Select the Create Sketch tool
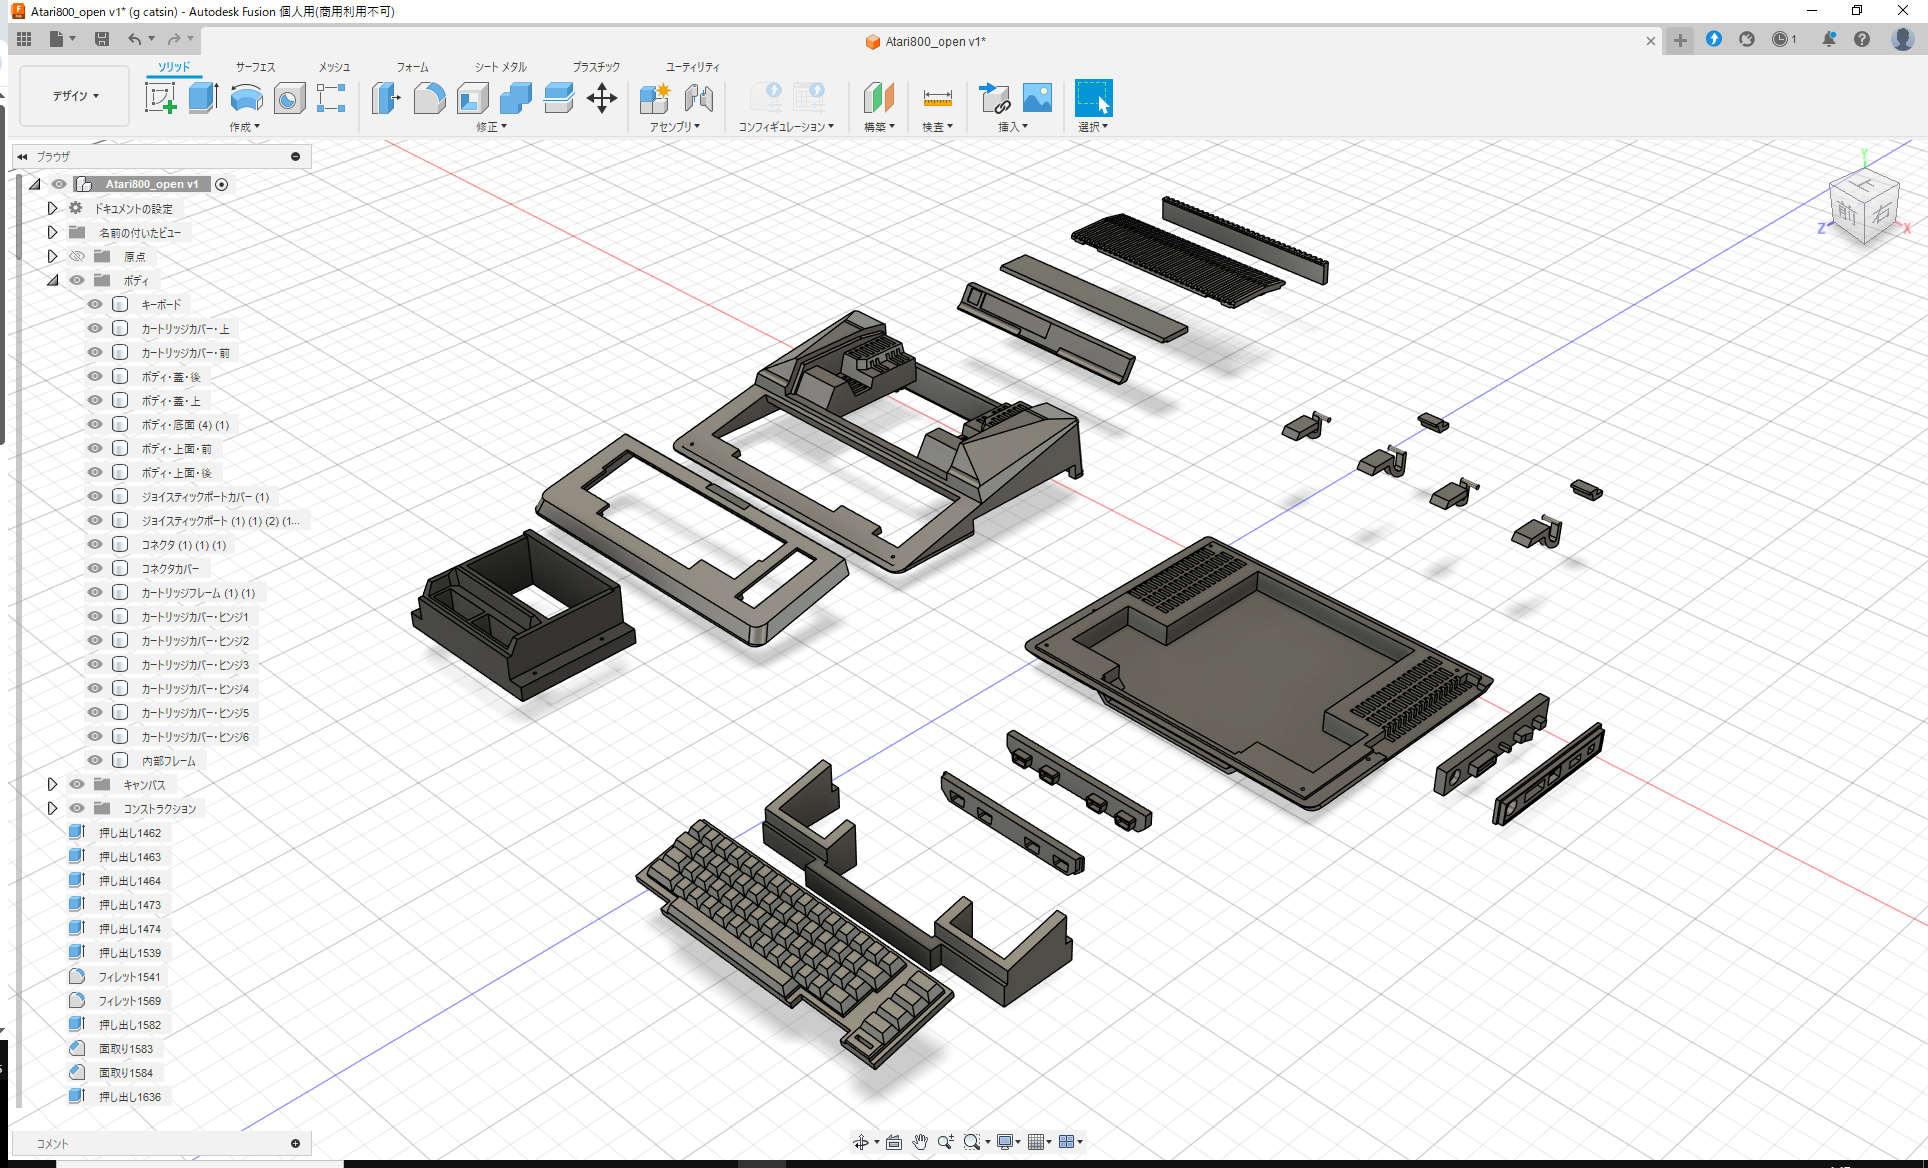 click(x=161, y=98)
